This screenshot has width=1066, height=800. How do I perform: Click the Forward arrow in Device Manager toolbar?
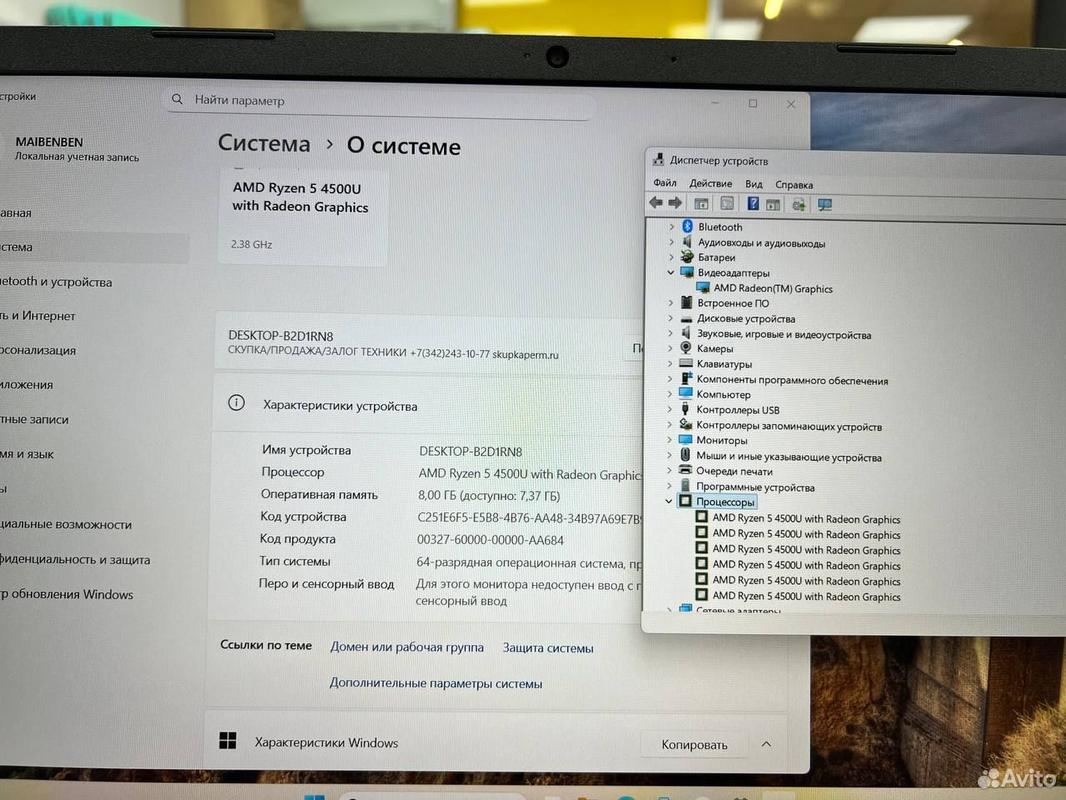675,203
